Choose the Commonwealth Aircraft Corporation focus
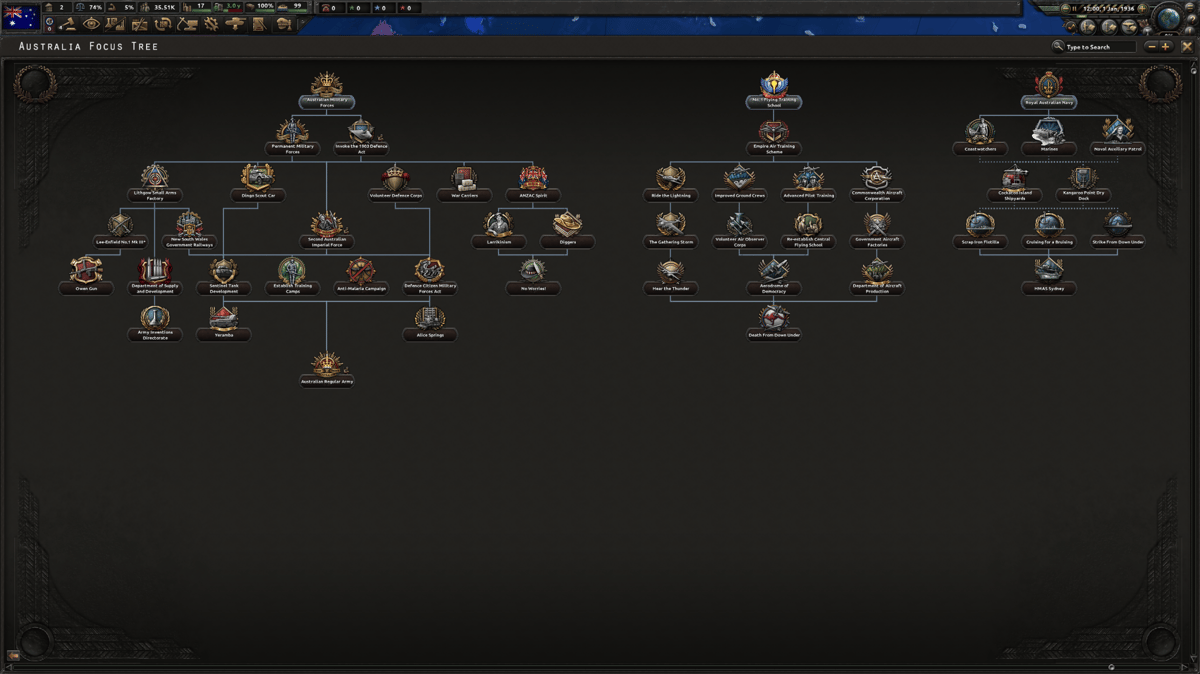Screen dimensions: 1200x674 pos(877,183)
